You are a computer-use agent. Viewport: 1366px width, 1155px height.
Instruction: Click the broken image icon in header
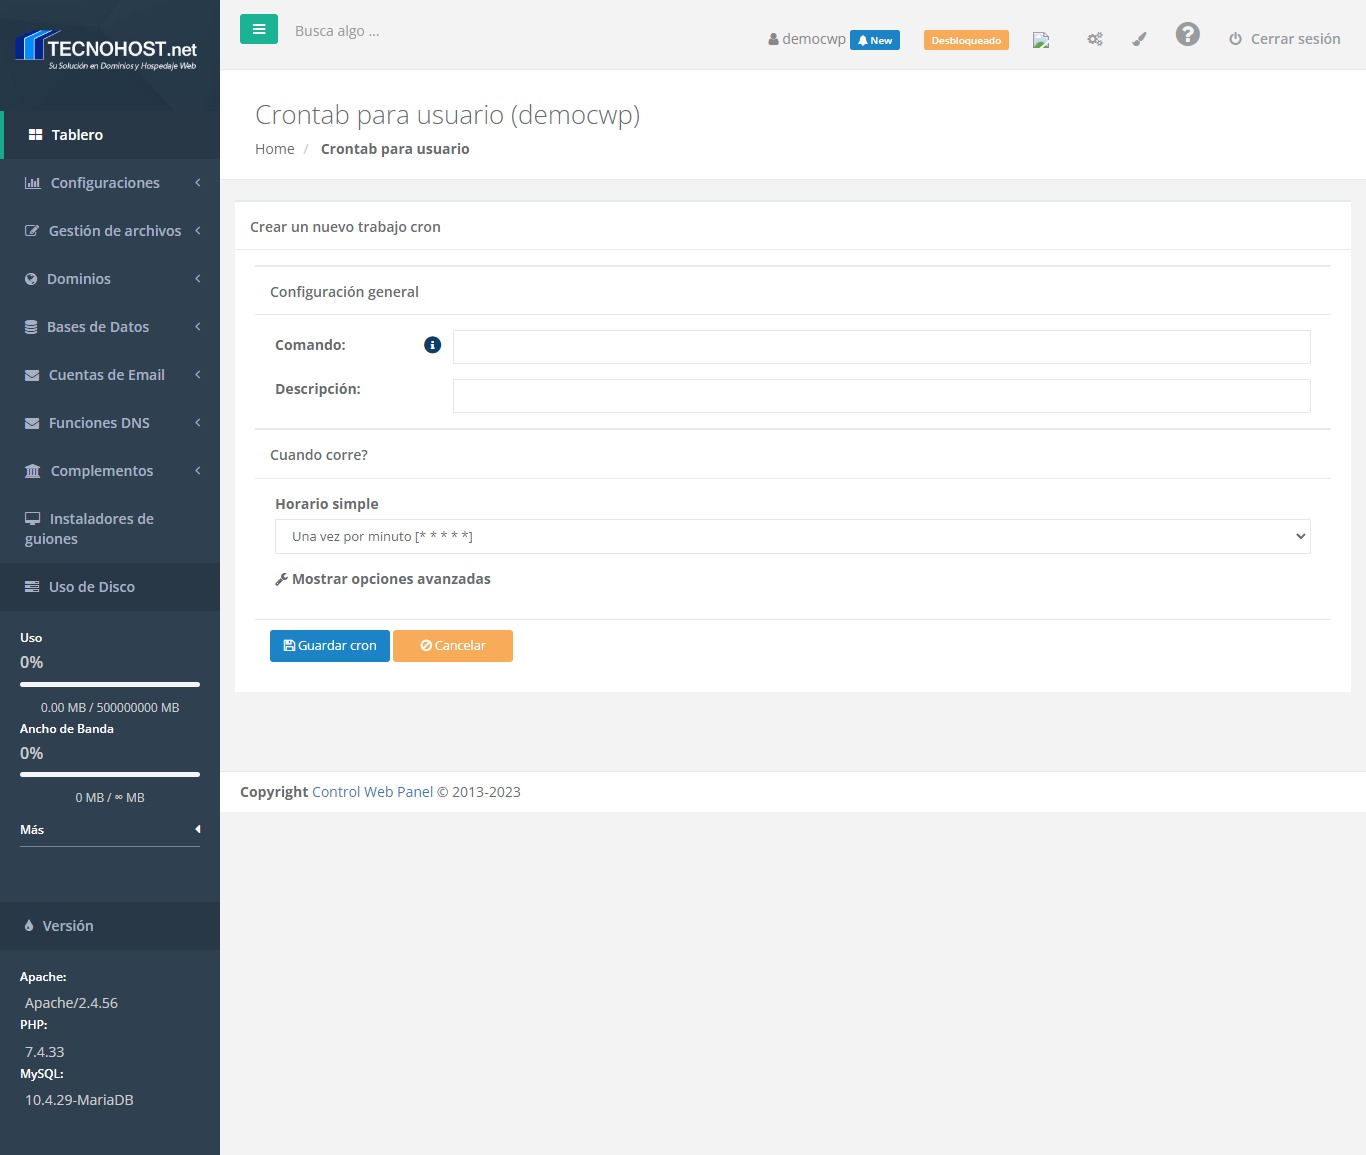coord(1041,40)
